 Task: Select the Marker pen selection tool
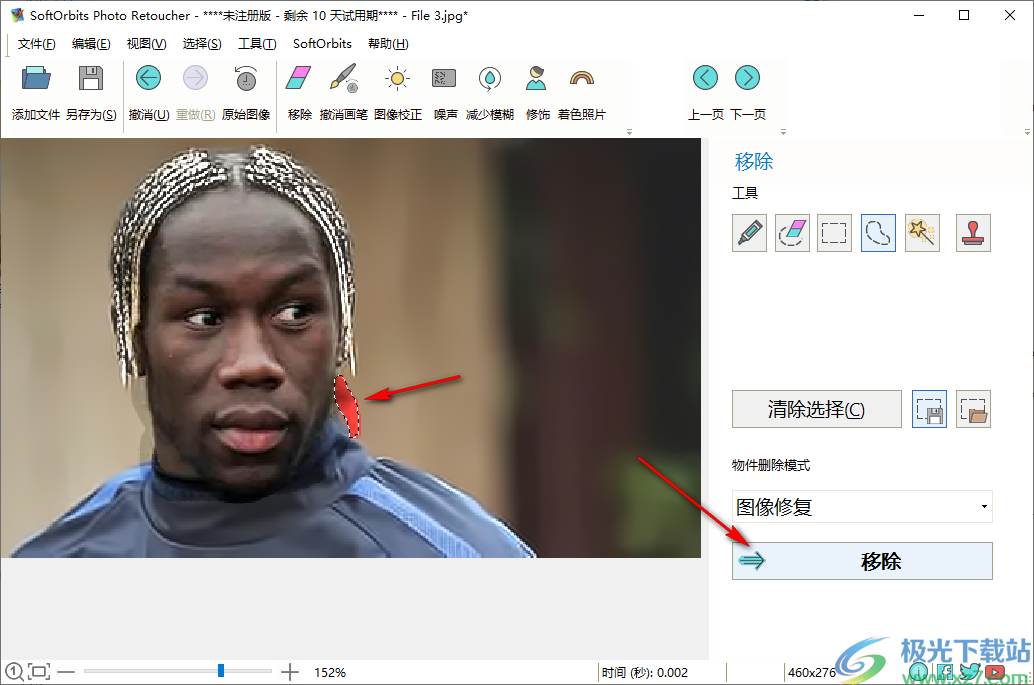pos(749,232)
